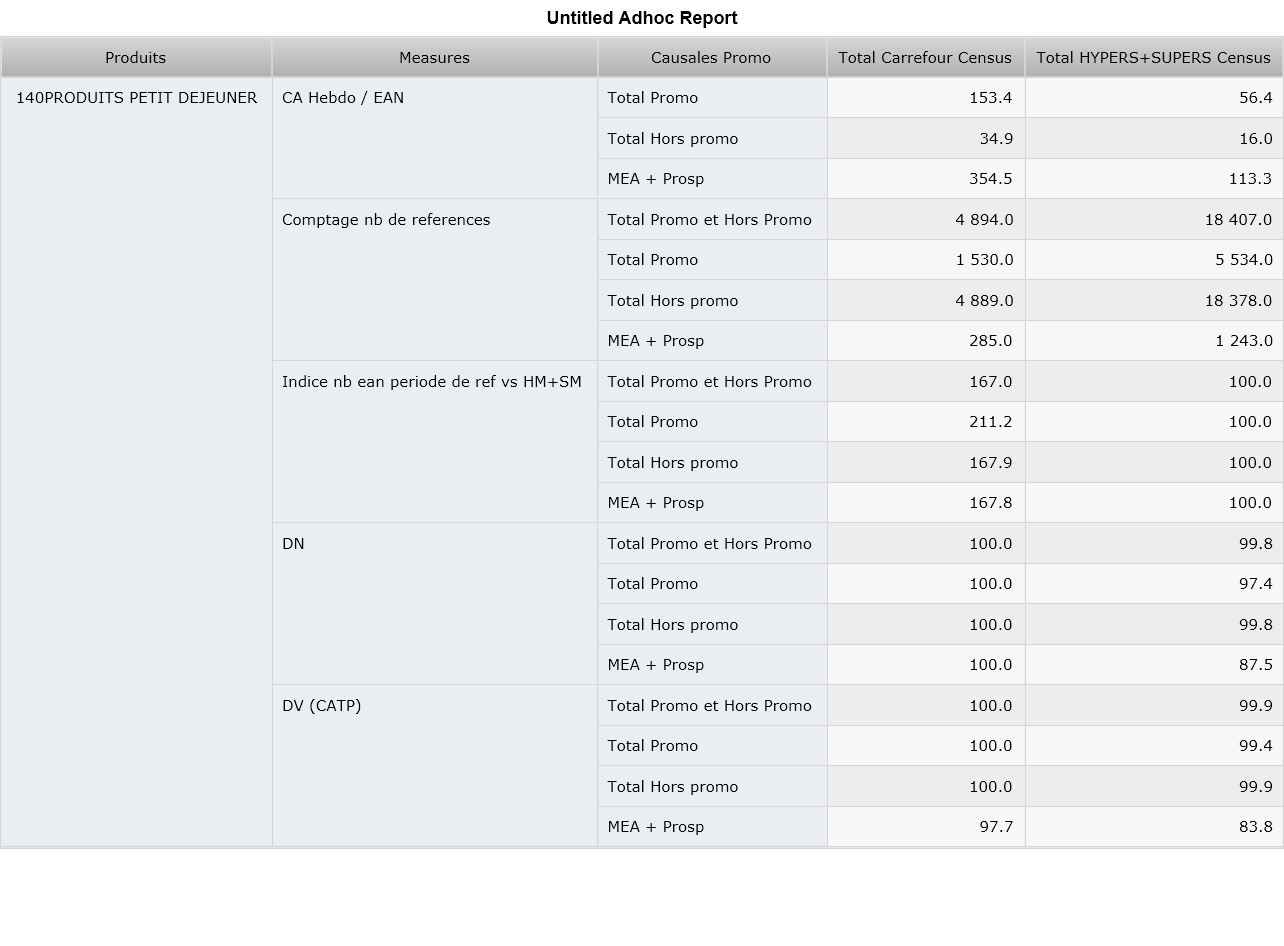Viewport: 1284px width, 946px height.
Task: Click the 167.8 value cell
Action: pyautogui.click(x=926, y=503)
